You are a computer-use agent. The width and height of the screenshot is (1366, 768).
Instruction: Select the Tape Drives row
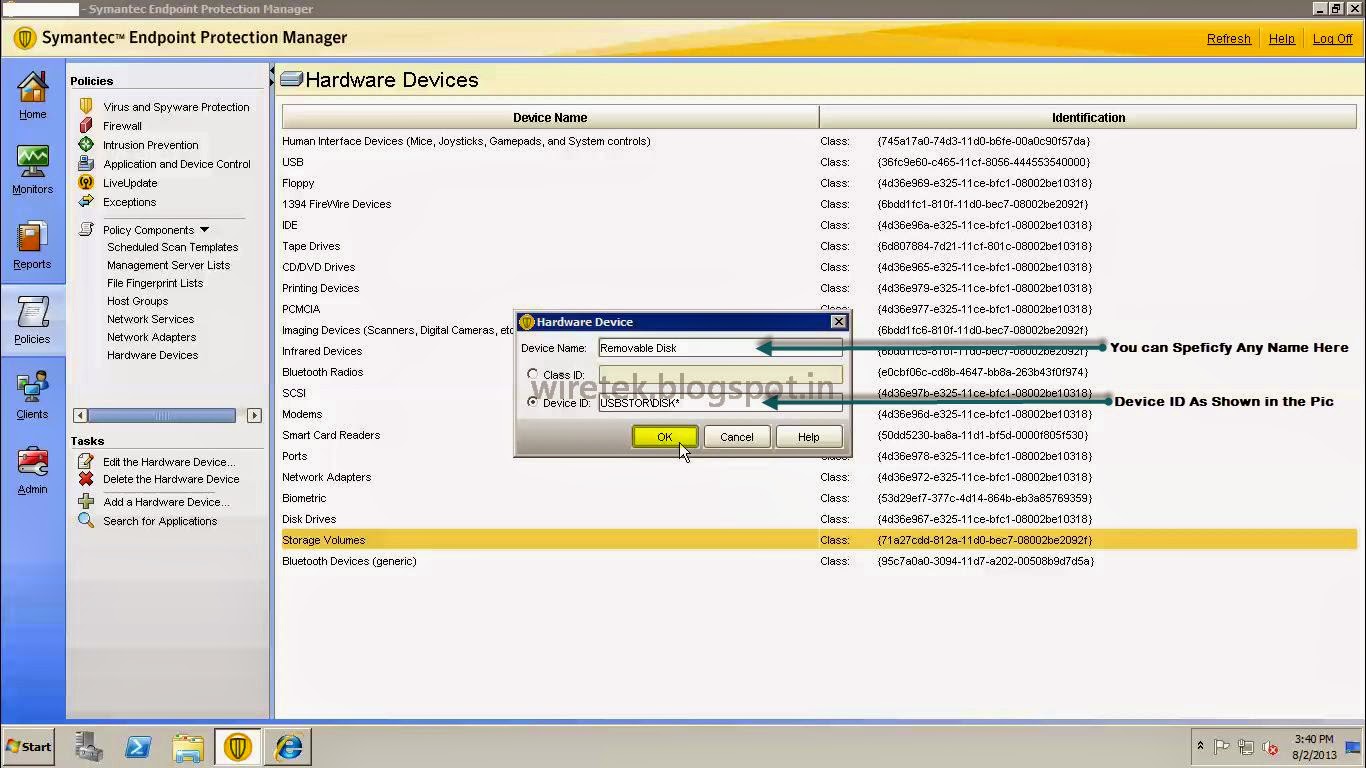pos(819,246)
